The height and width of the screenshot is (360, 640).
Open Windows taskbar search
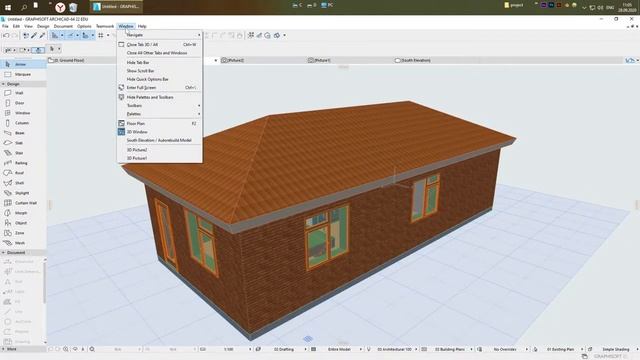click(x=24, y=7)
